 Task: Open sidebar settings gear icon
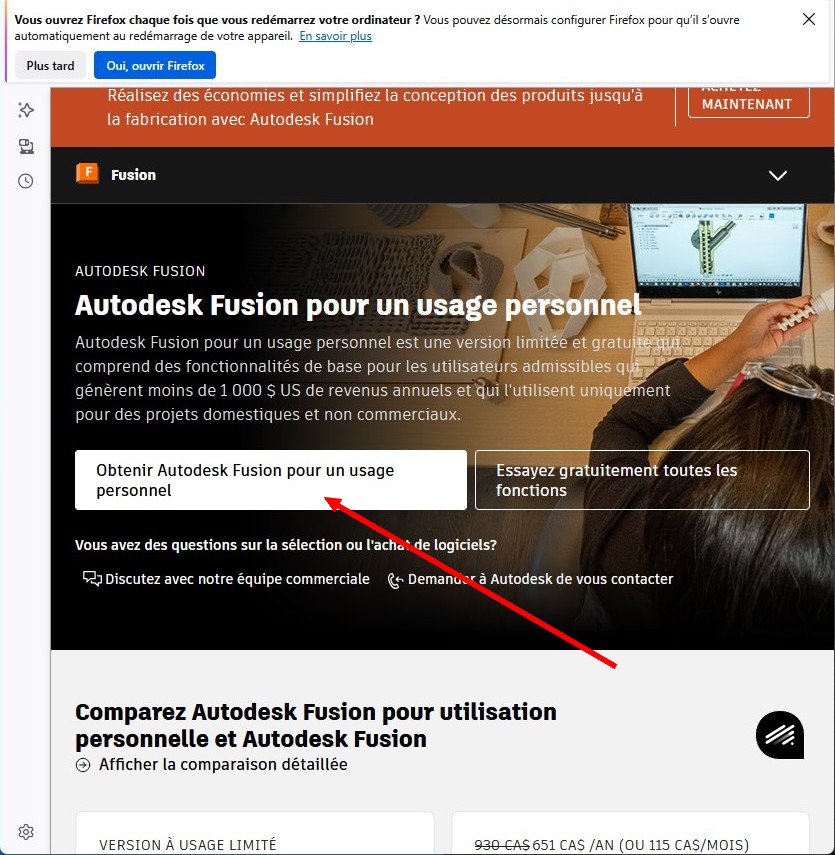point(26,832)
